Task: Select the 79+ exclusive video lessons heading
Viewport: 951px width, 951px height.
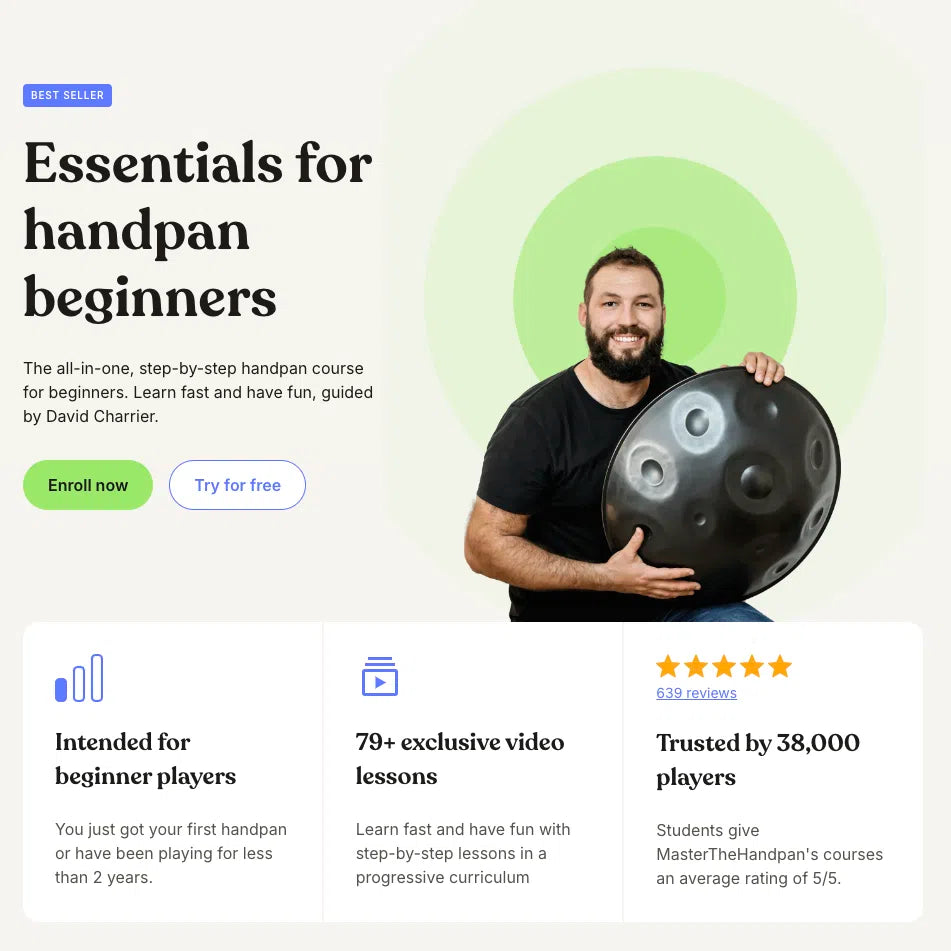Action: tap(460, 759)
